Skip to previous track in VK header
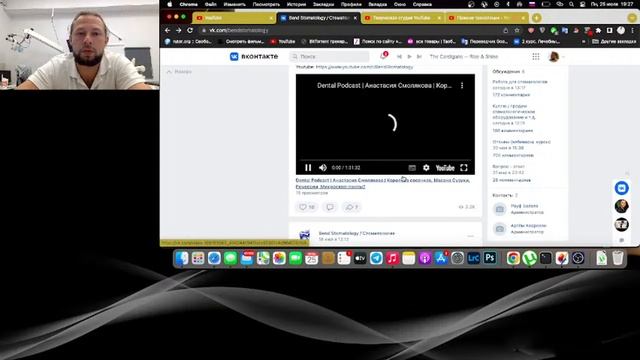 399,57
